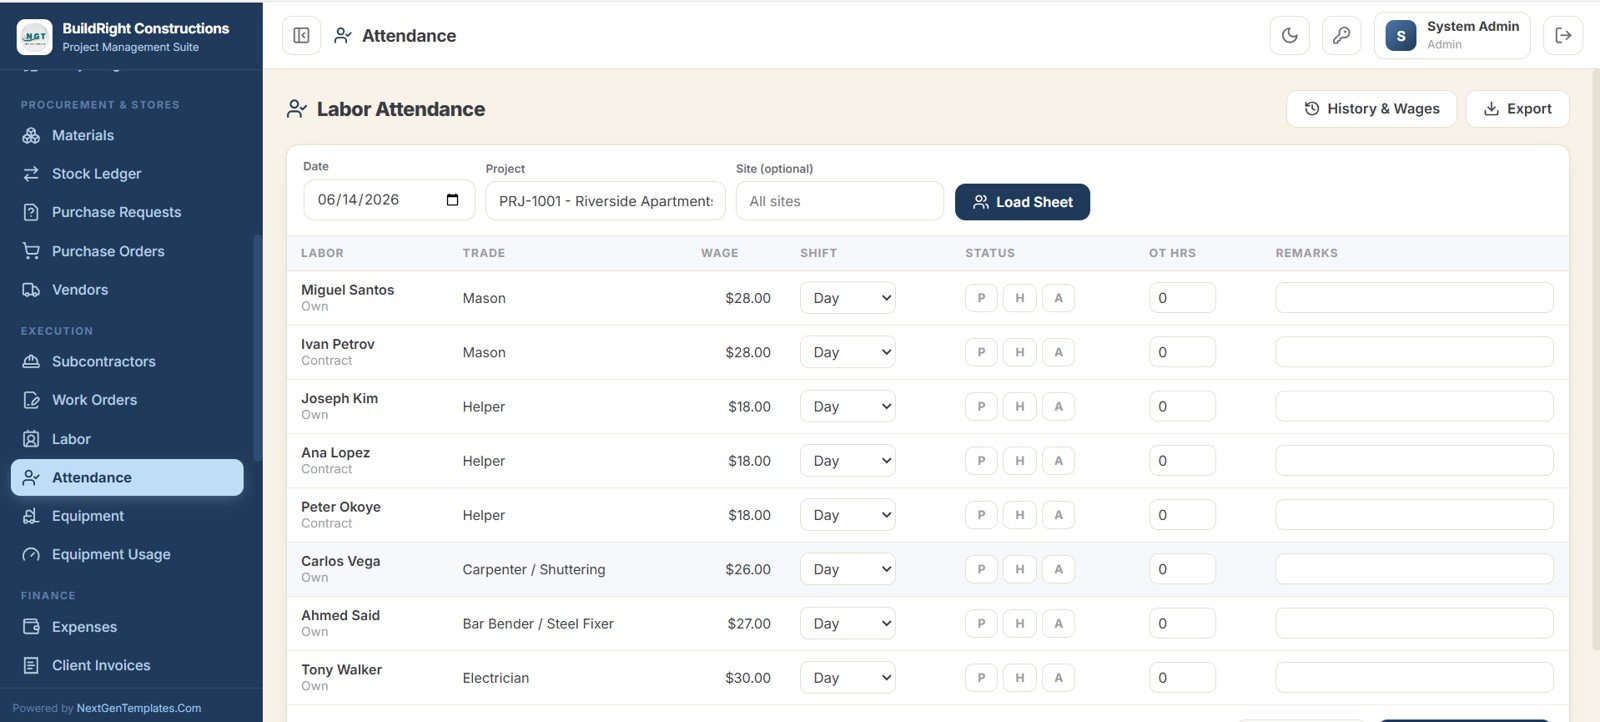Click the page vertical scrollbar
The width and height of the screenshot is (1600, 722).
(x=1594, y=360)
